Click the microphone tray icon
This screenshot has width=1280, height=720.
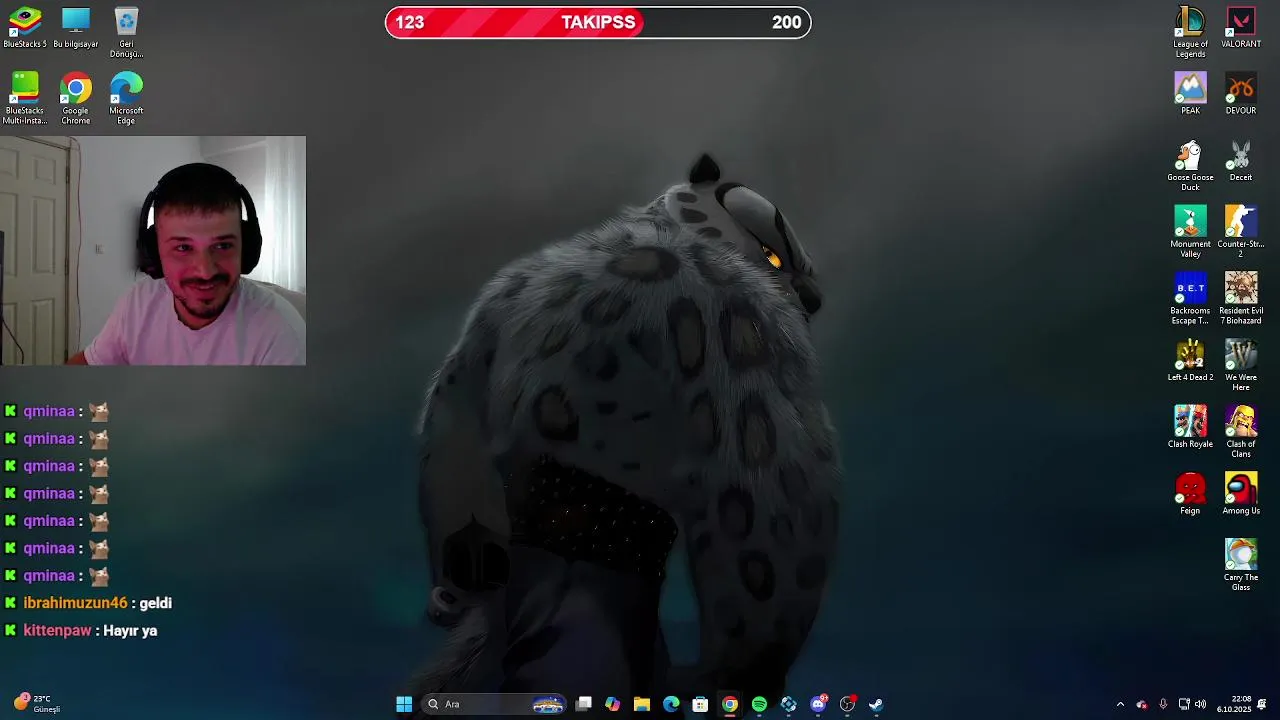coord(1163,704)
